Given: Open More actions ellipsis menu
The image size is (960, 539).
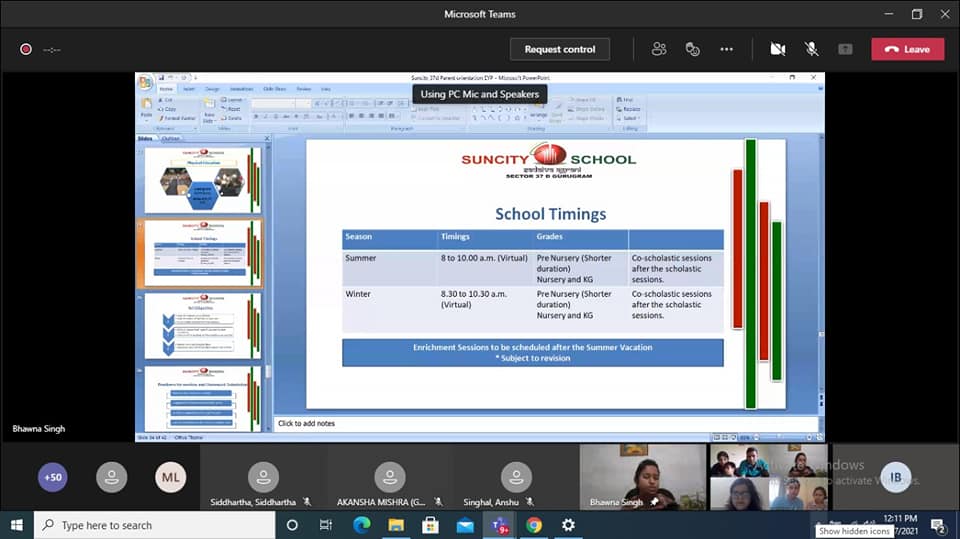Looking at the screenshot, I should click(x=727, y=49).
